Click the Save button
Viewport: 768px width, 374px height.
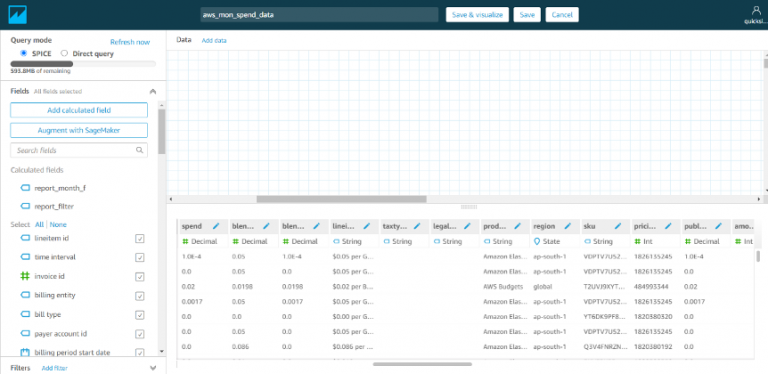[527, 15]
